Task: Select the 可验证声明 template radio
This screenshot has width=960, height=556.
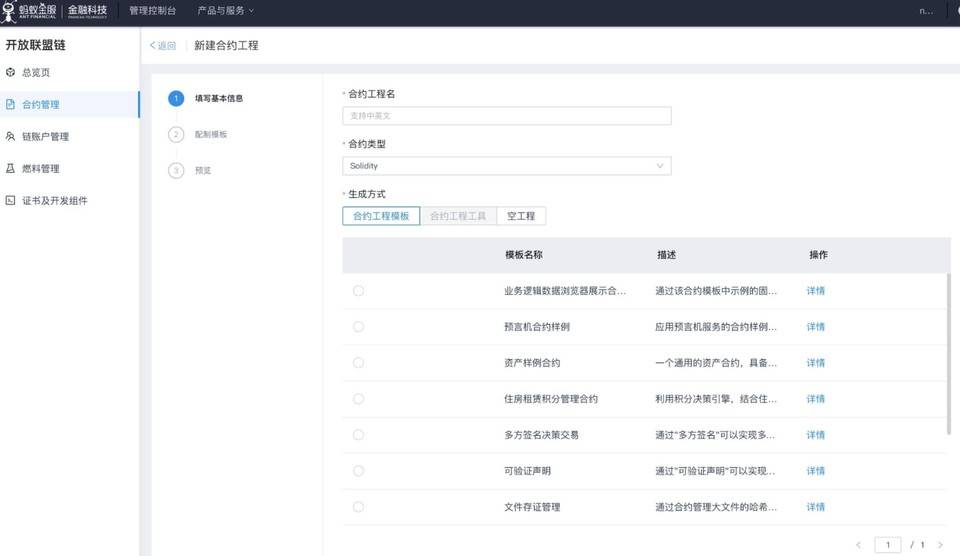Action: [x=358, y=471]
